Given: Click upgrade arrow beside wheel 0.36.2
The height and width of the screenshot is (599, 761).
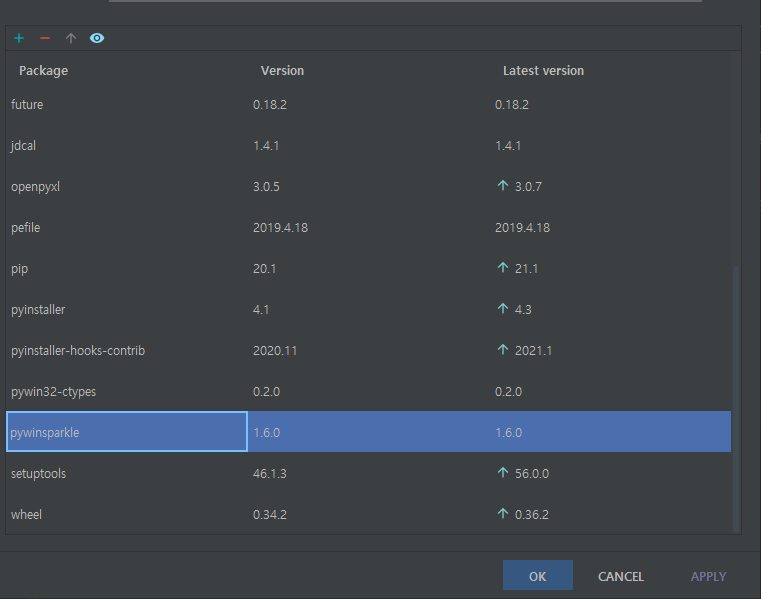Looking at the screenshot, I should tap(502, 514).
